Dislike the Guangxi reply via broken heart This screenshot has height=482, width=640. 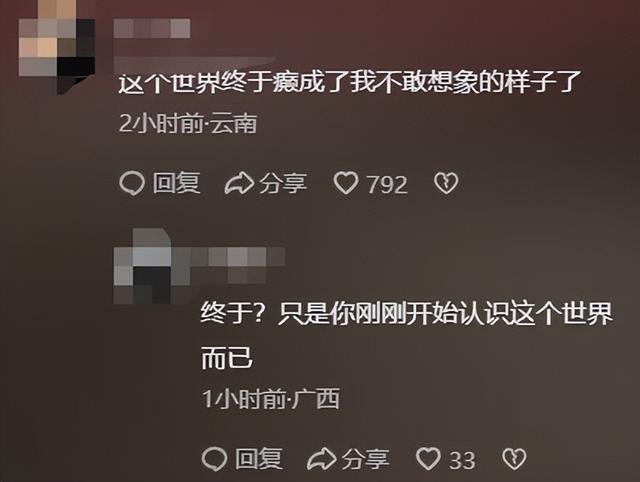click(514, 458)
